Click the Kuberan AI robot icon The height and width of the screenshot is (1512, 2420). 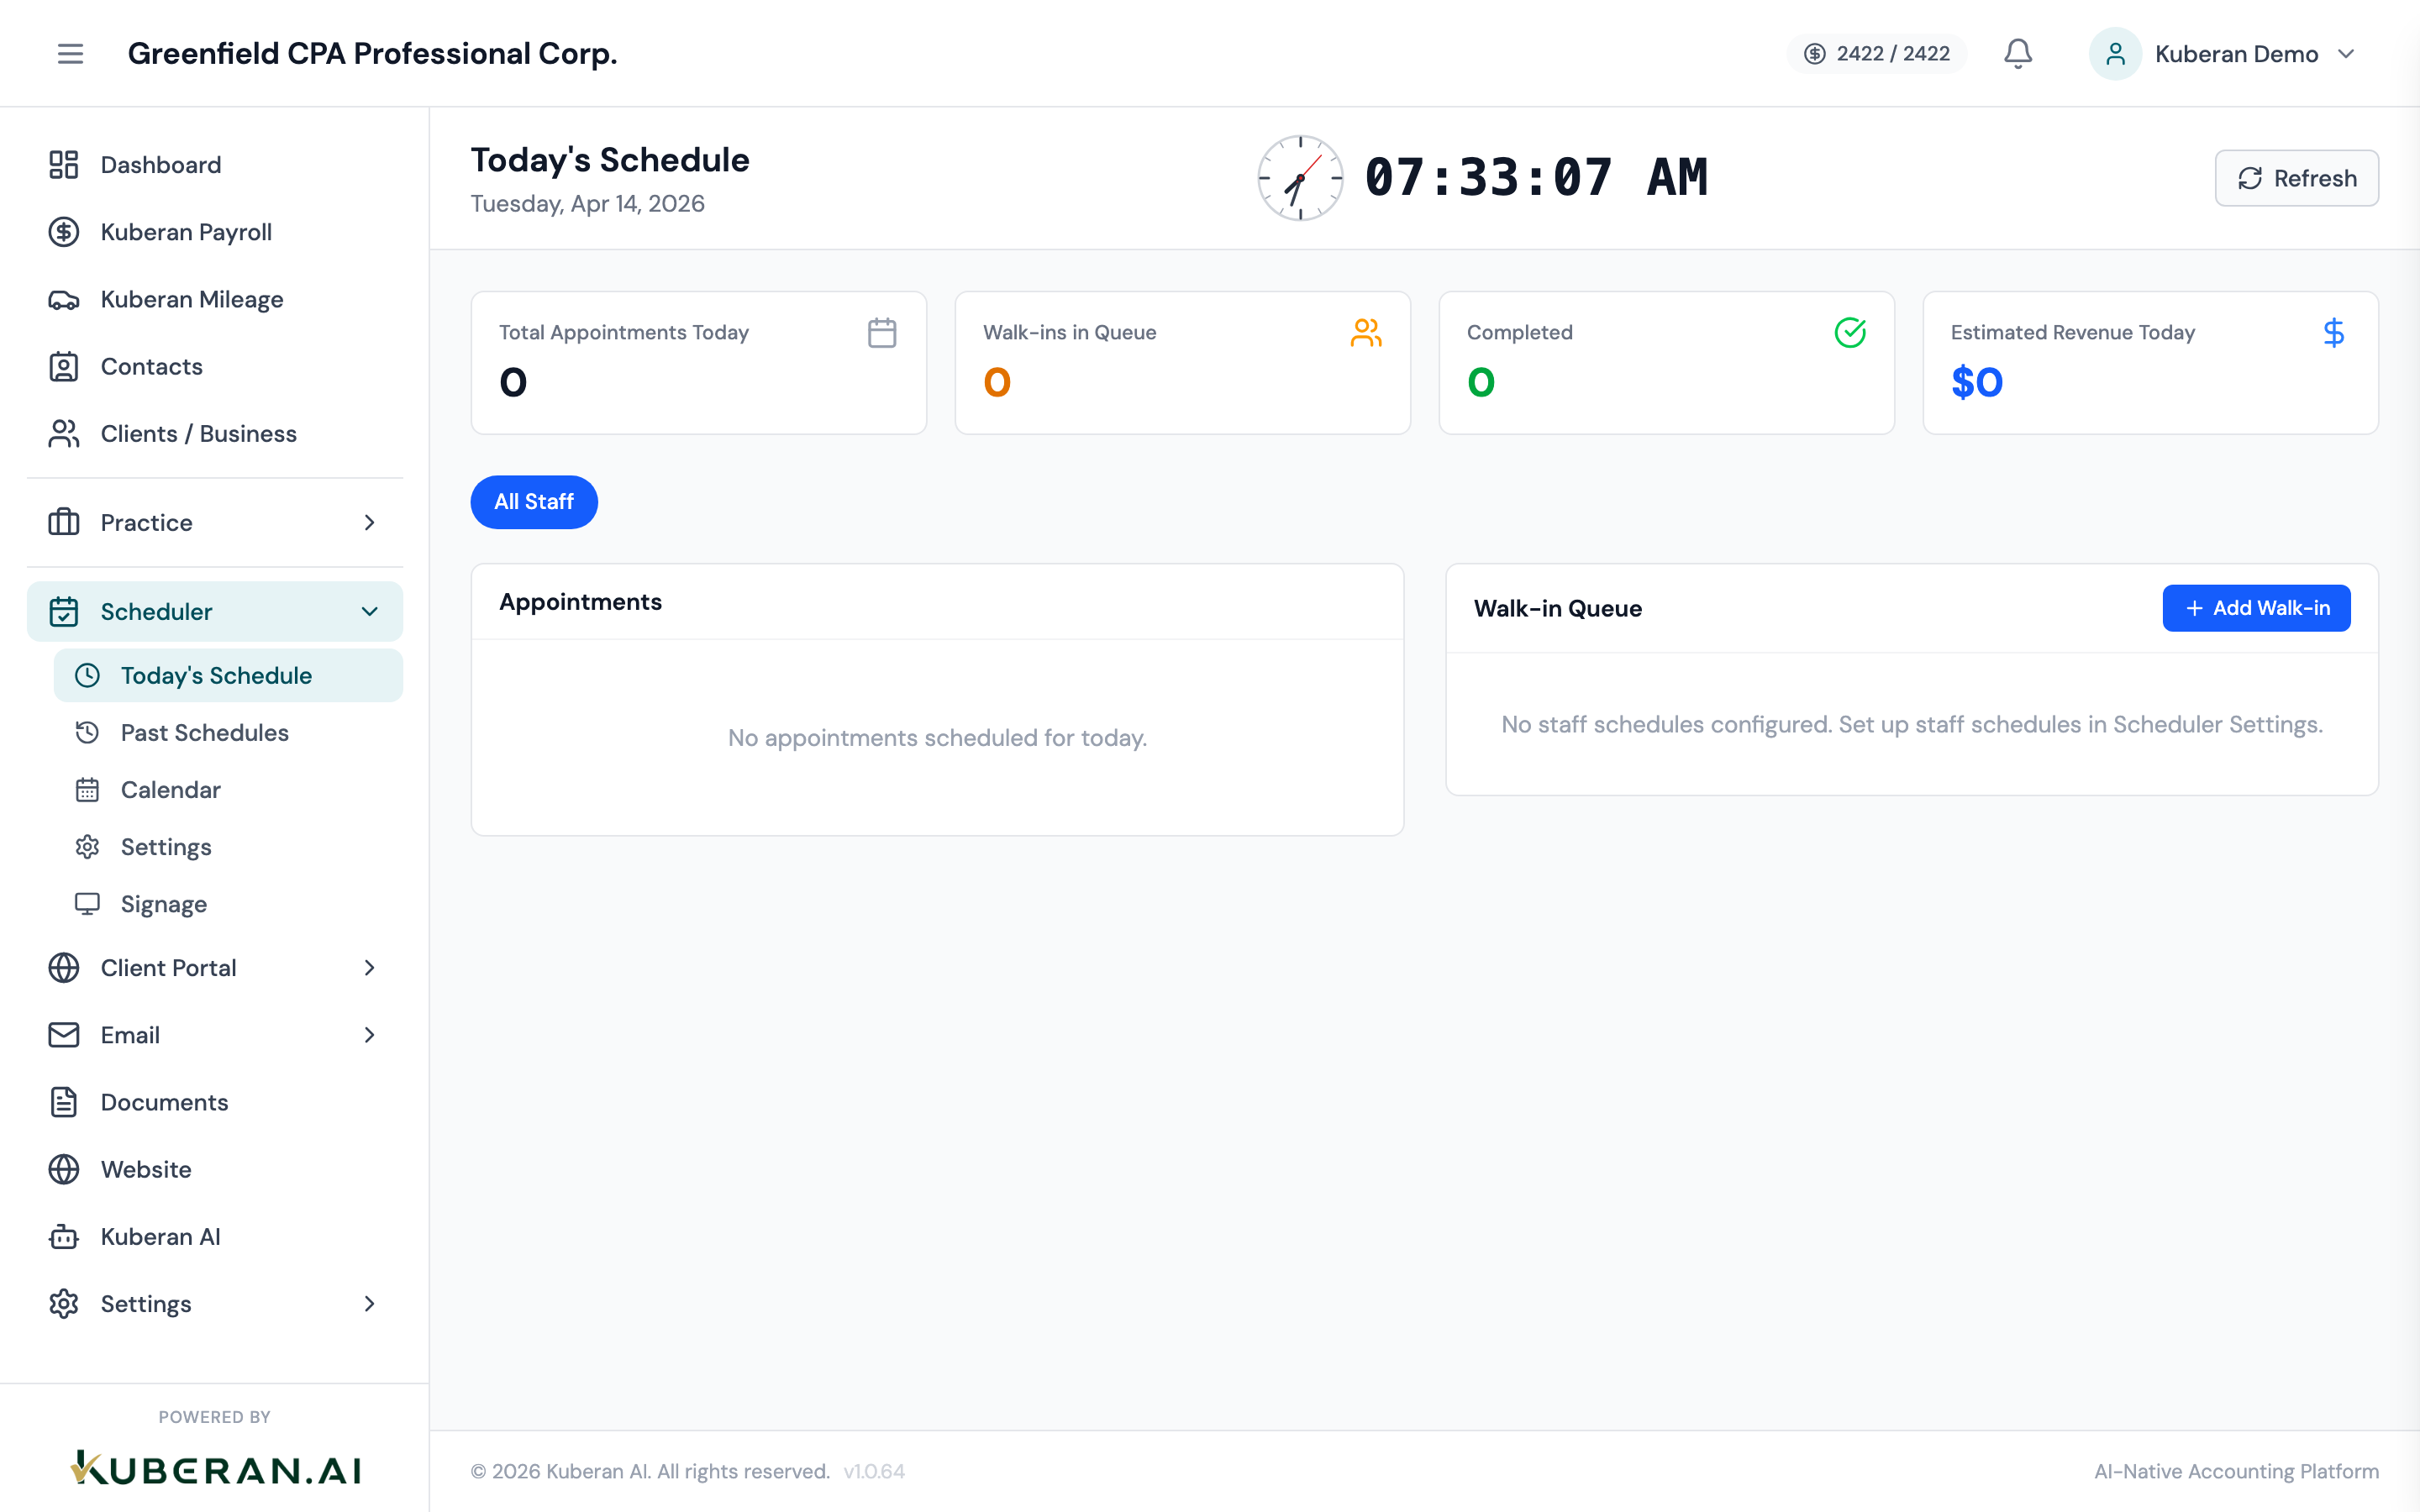64,1236
